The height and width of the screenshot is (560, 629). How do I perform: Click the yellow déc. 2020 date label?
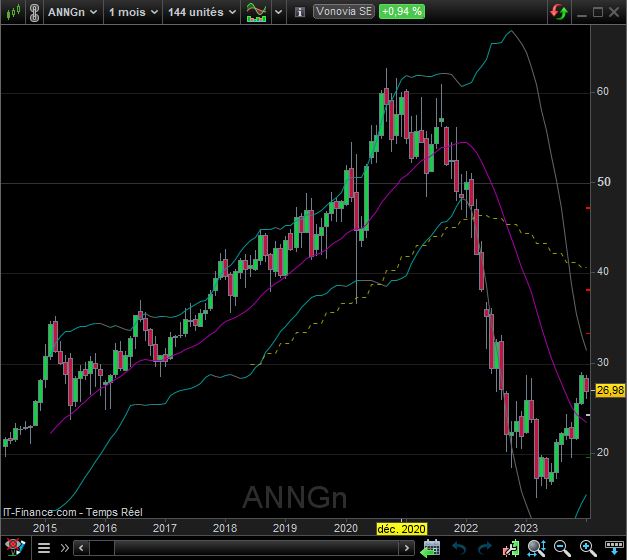(x=402, y=530)
